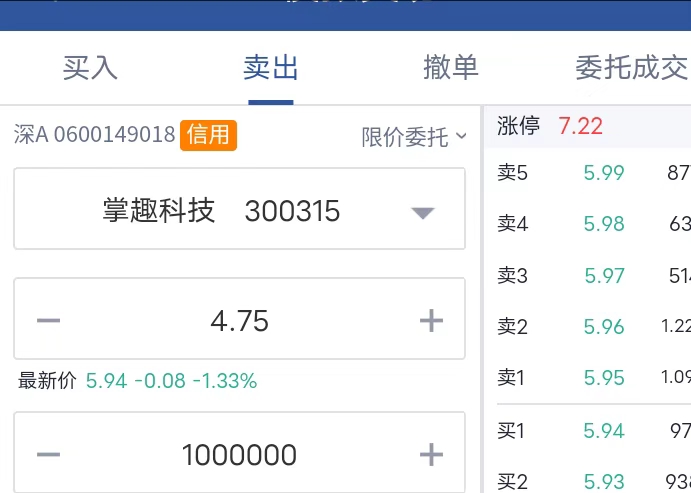691x493 pixels.
Task: Pick the 卖5 price 5.99
Action: pos(604,172)
